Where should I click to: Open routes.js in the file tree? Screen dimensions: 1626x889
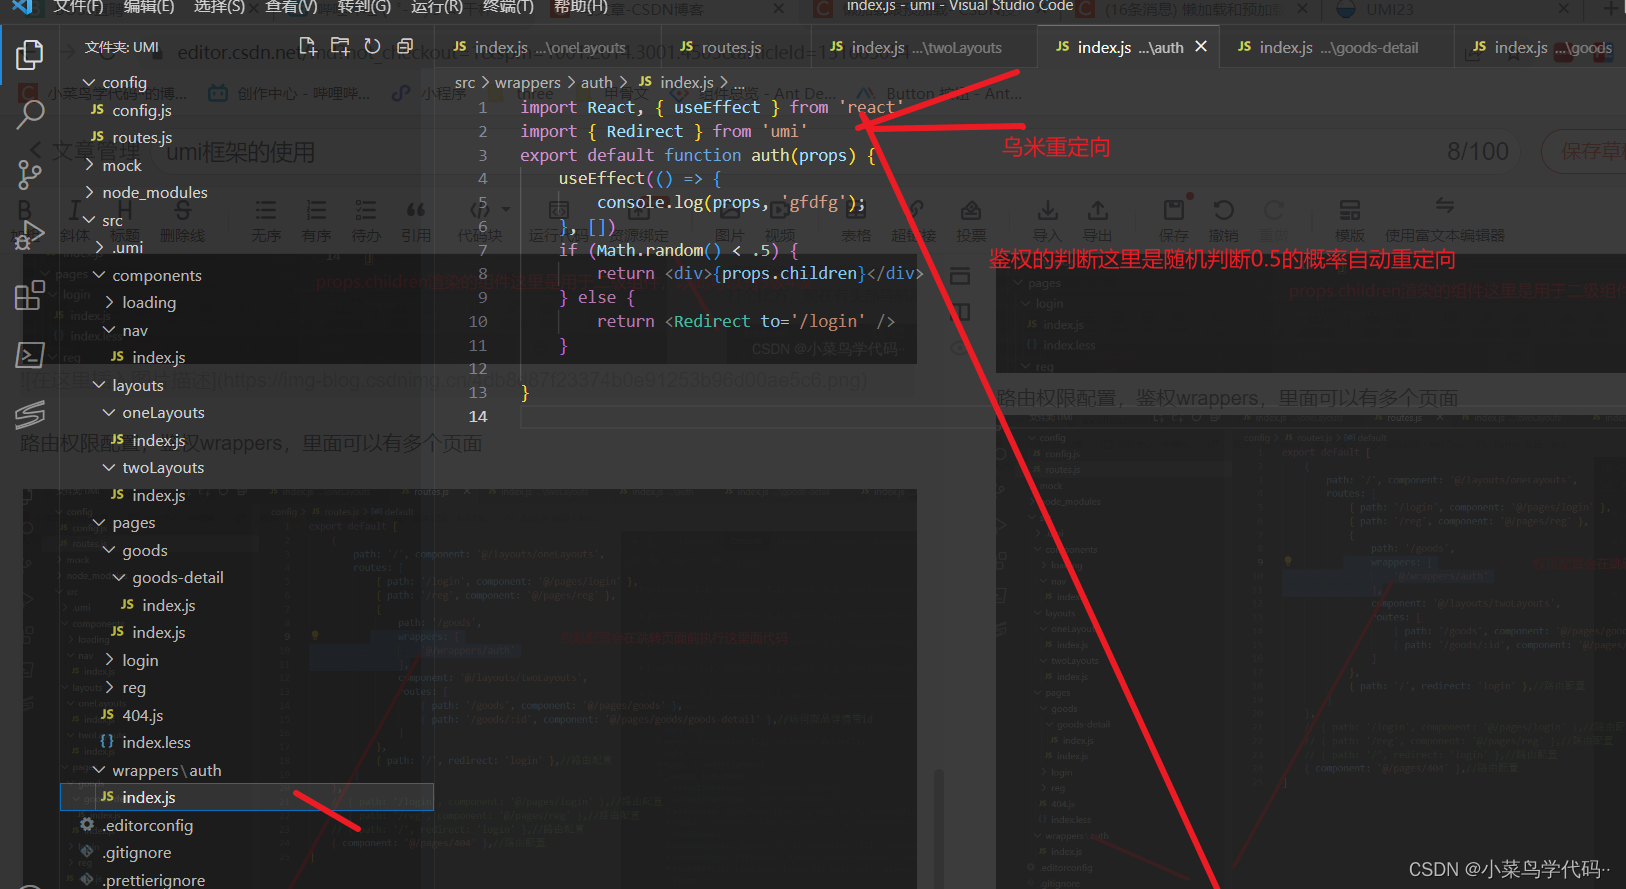coord(142,137)
